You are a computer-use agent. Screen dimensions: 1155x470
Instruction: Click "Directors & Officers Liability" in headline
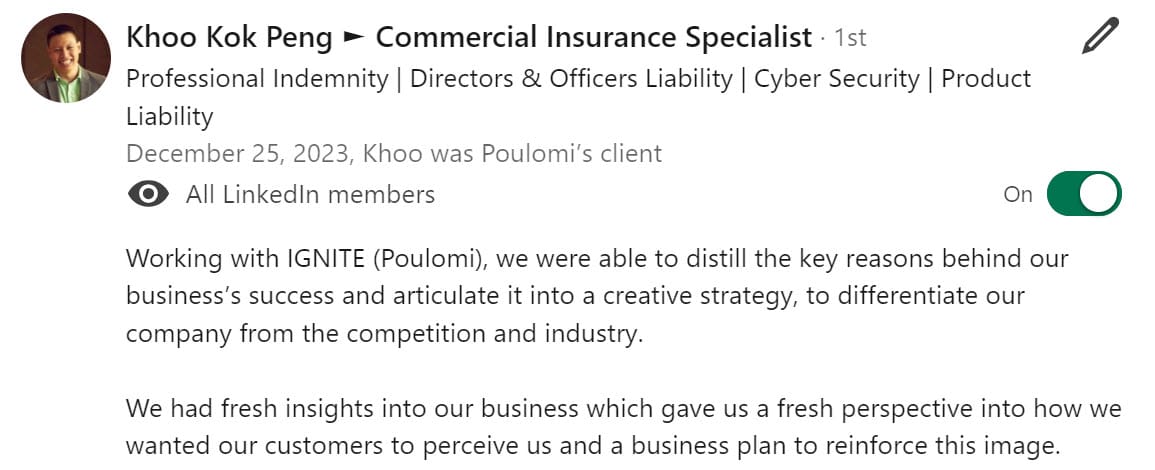pyautogui.click(x=572, y=79)
